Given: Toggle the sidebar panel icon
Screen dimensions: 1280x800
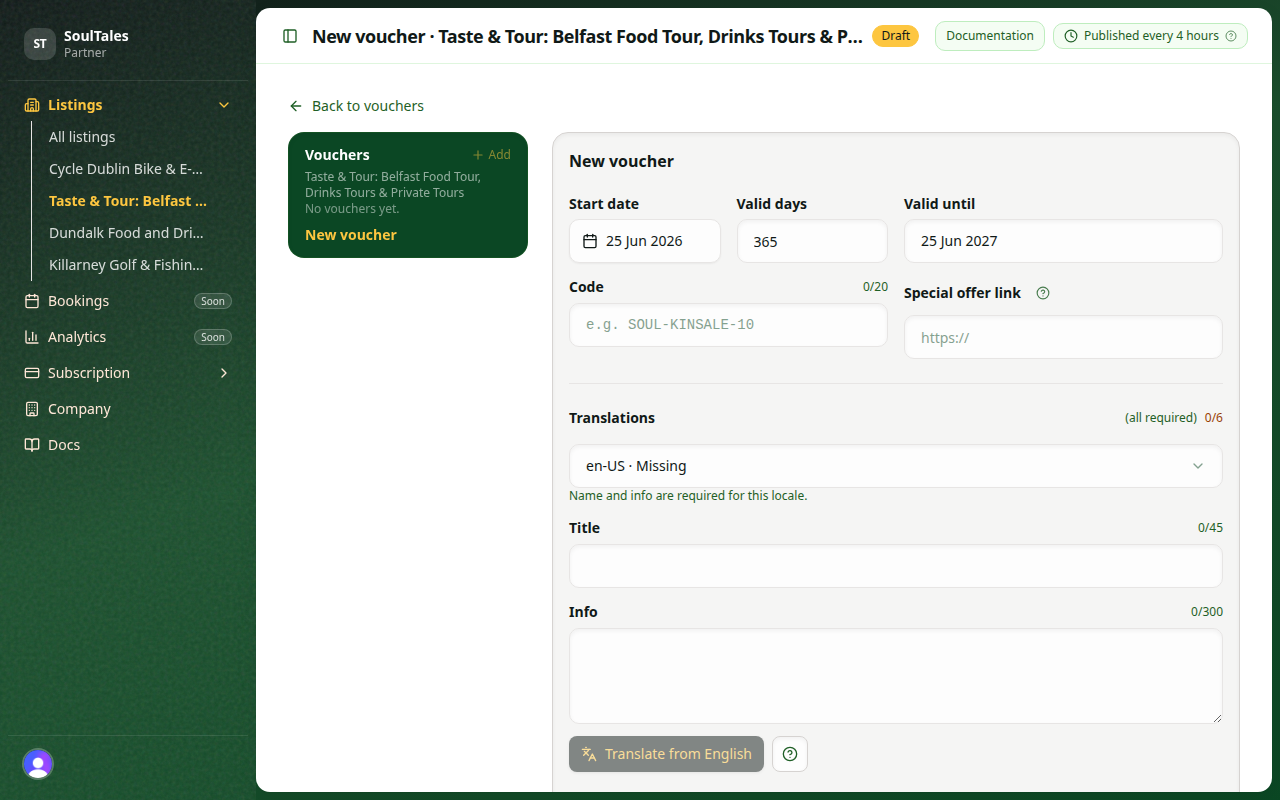Looking at the screenshot, I should [290, 36].
